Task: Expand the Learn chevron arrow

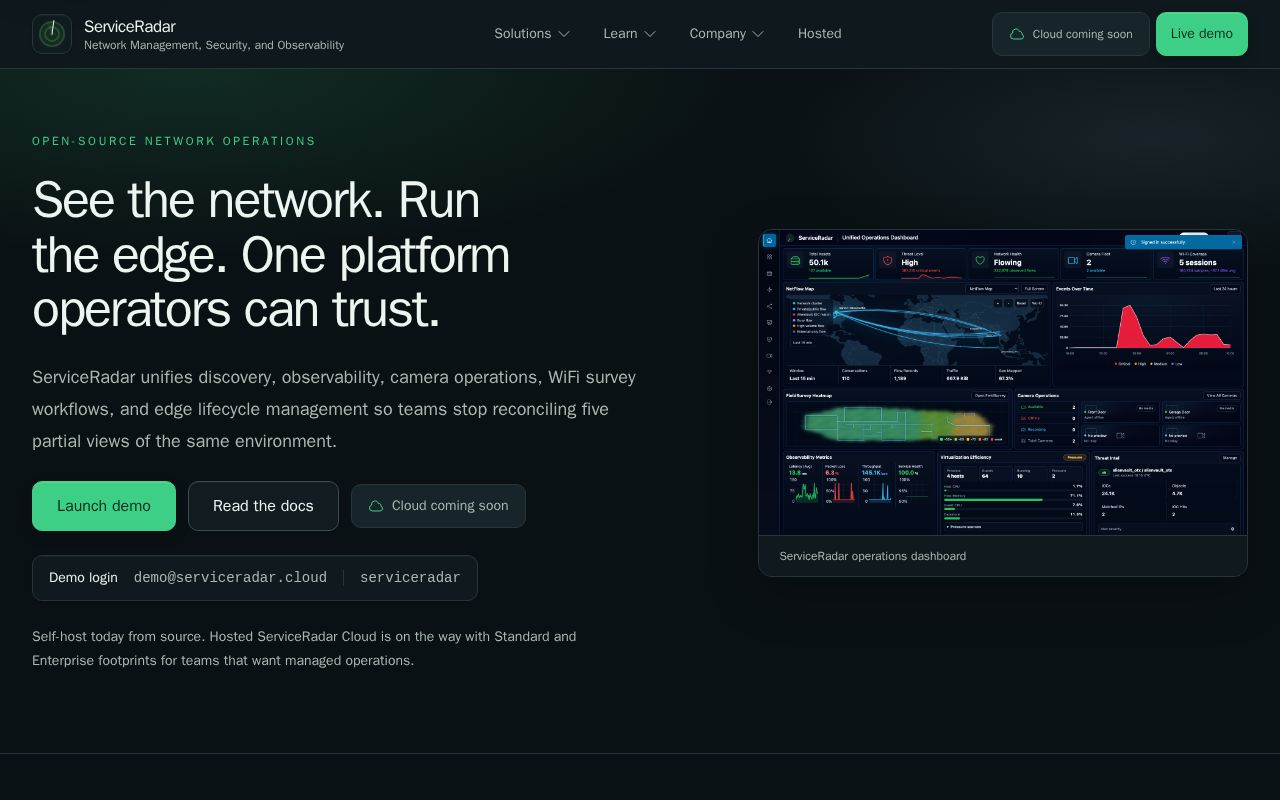Action: [650, 34]
